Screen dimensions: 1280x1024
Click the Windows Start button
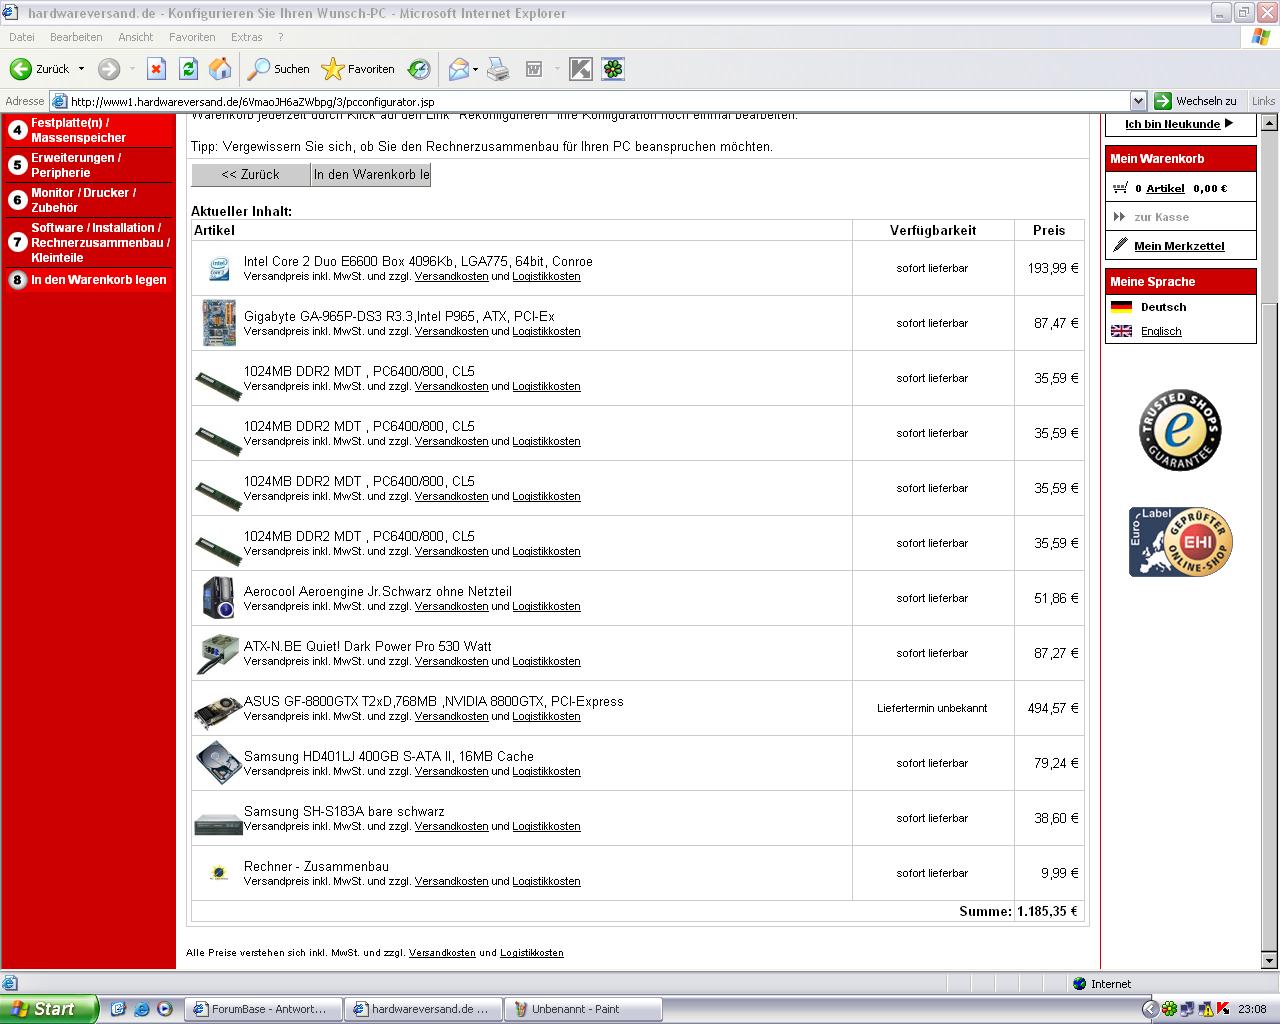(49, 1009)
